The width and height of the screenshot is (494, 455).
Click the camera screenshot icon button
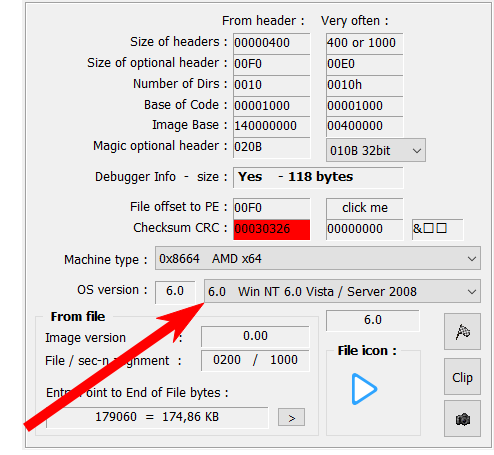[462, 419]
